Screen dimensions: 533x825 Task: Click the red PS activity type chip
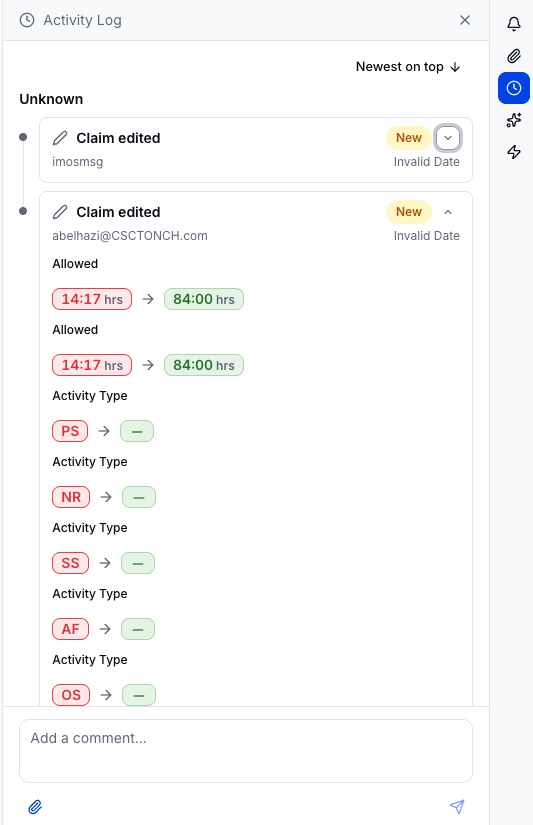pos(70,431)
